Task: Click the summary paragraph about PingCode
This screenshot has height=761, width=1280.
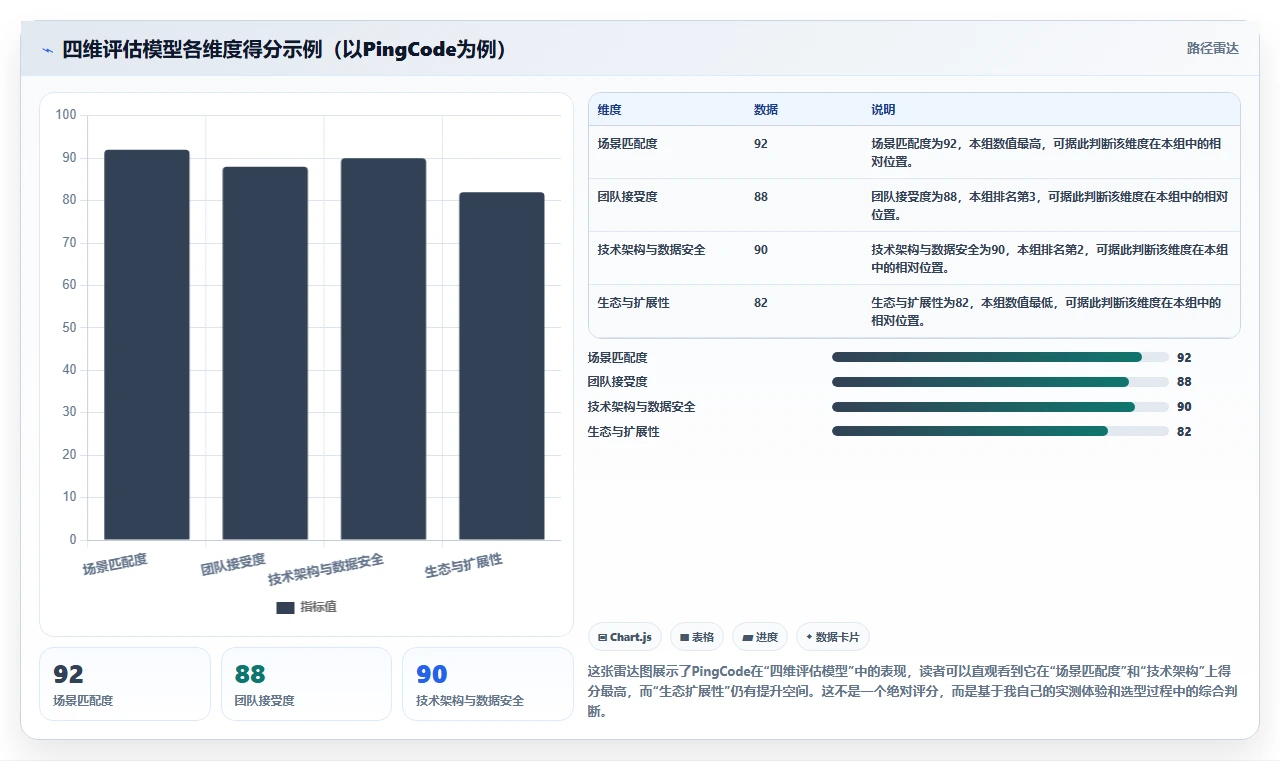Action: [x=912, y=691]
